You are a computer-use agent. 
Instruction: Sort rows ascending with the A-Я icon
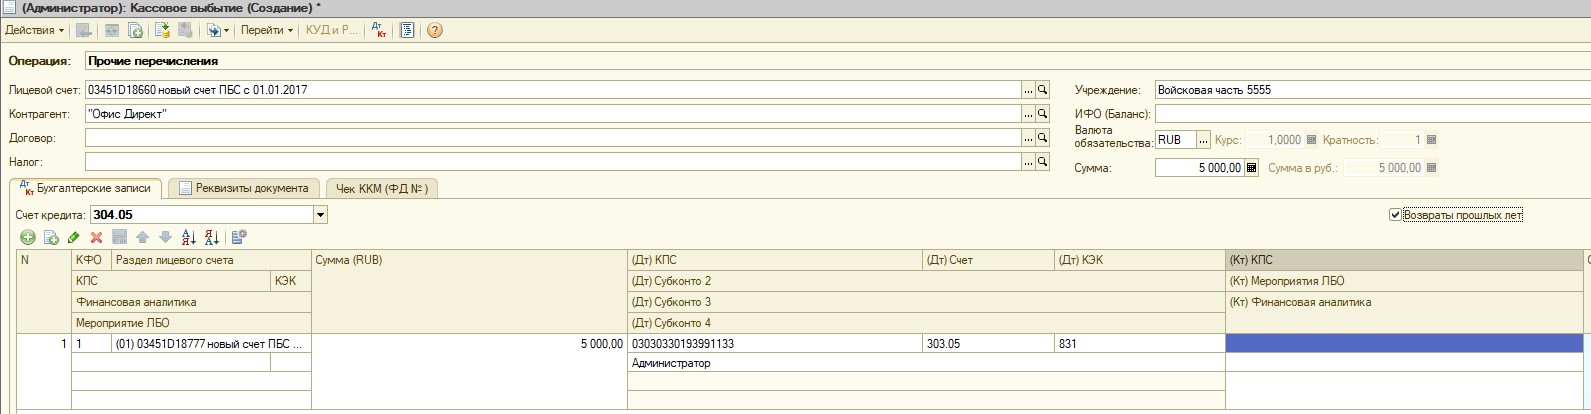pyautogui.click(x=189, y=237)
